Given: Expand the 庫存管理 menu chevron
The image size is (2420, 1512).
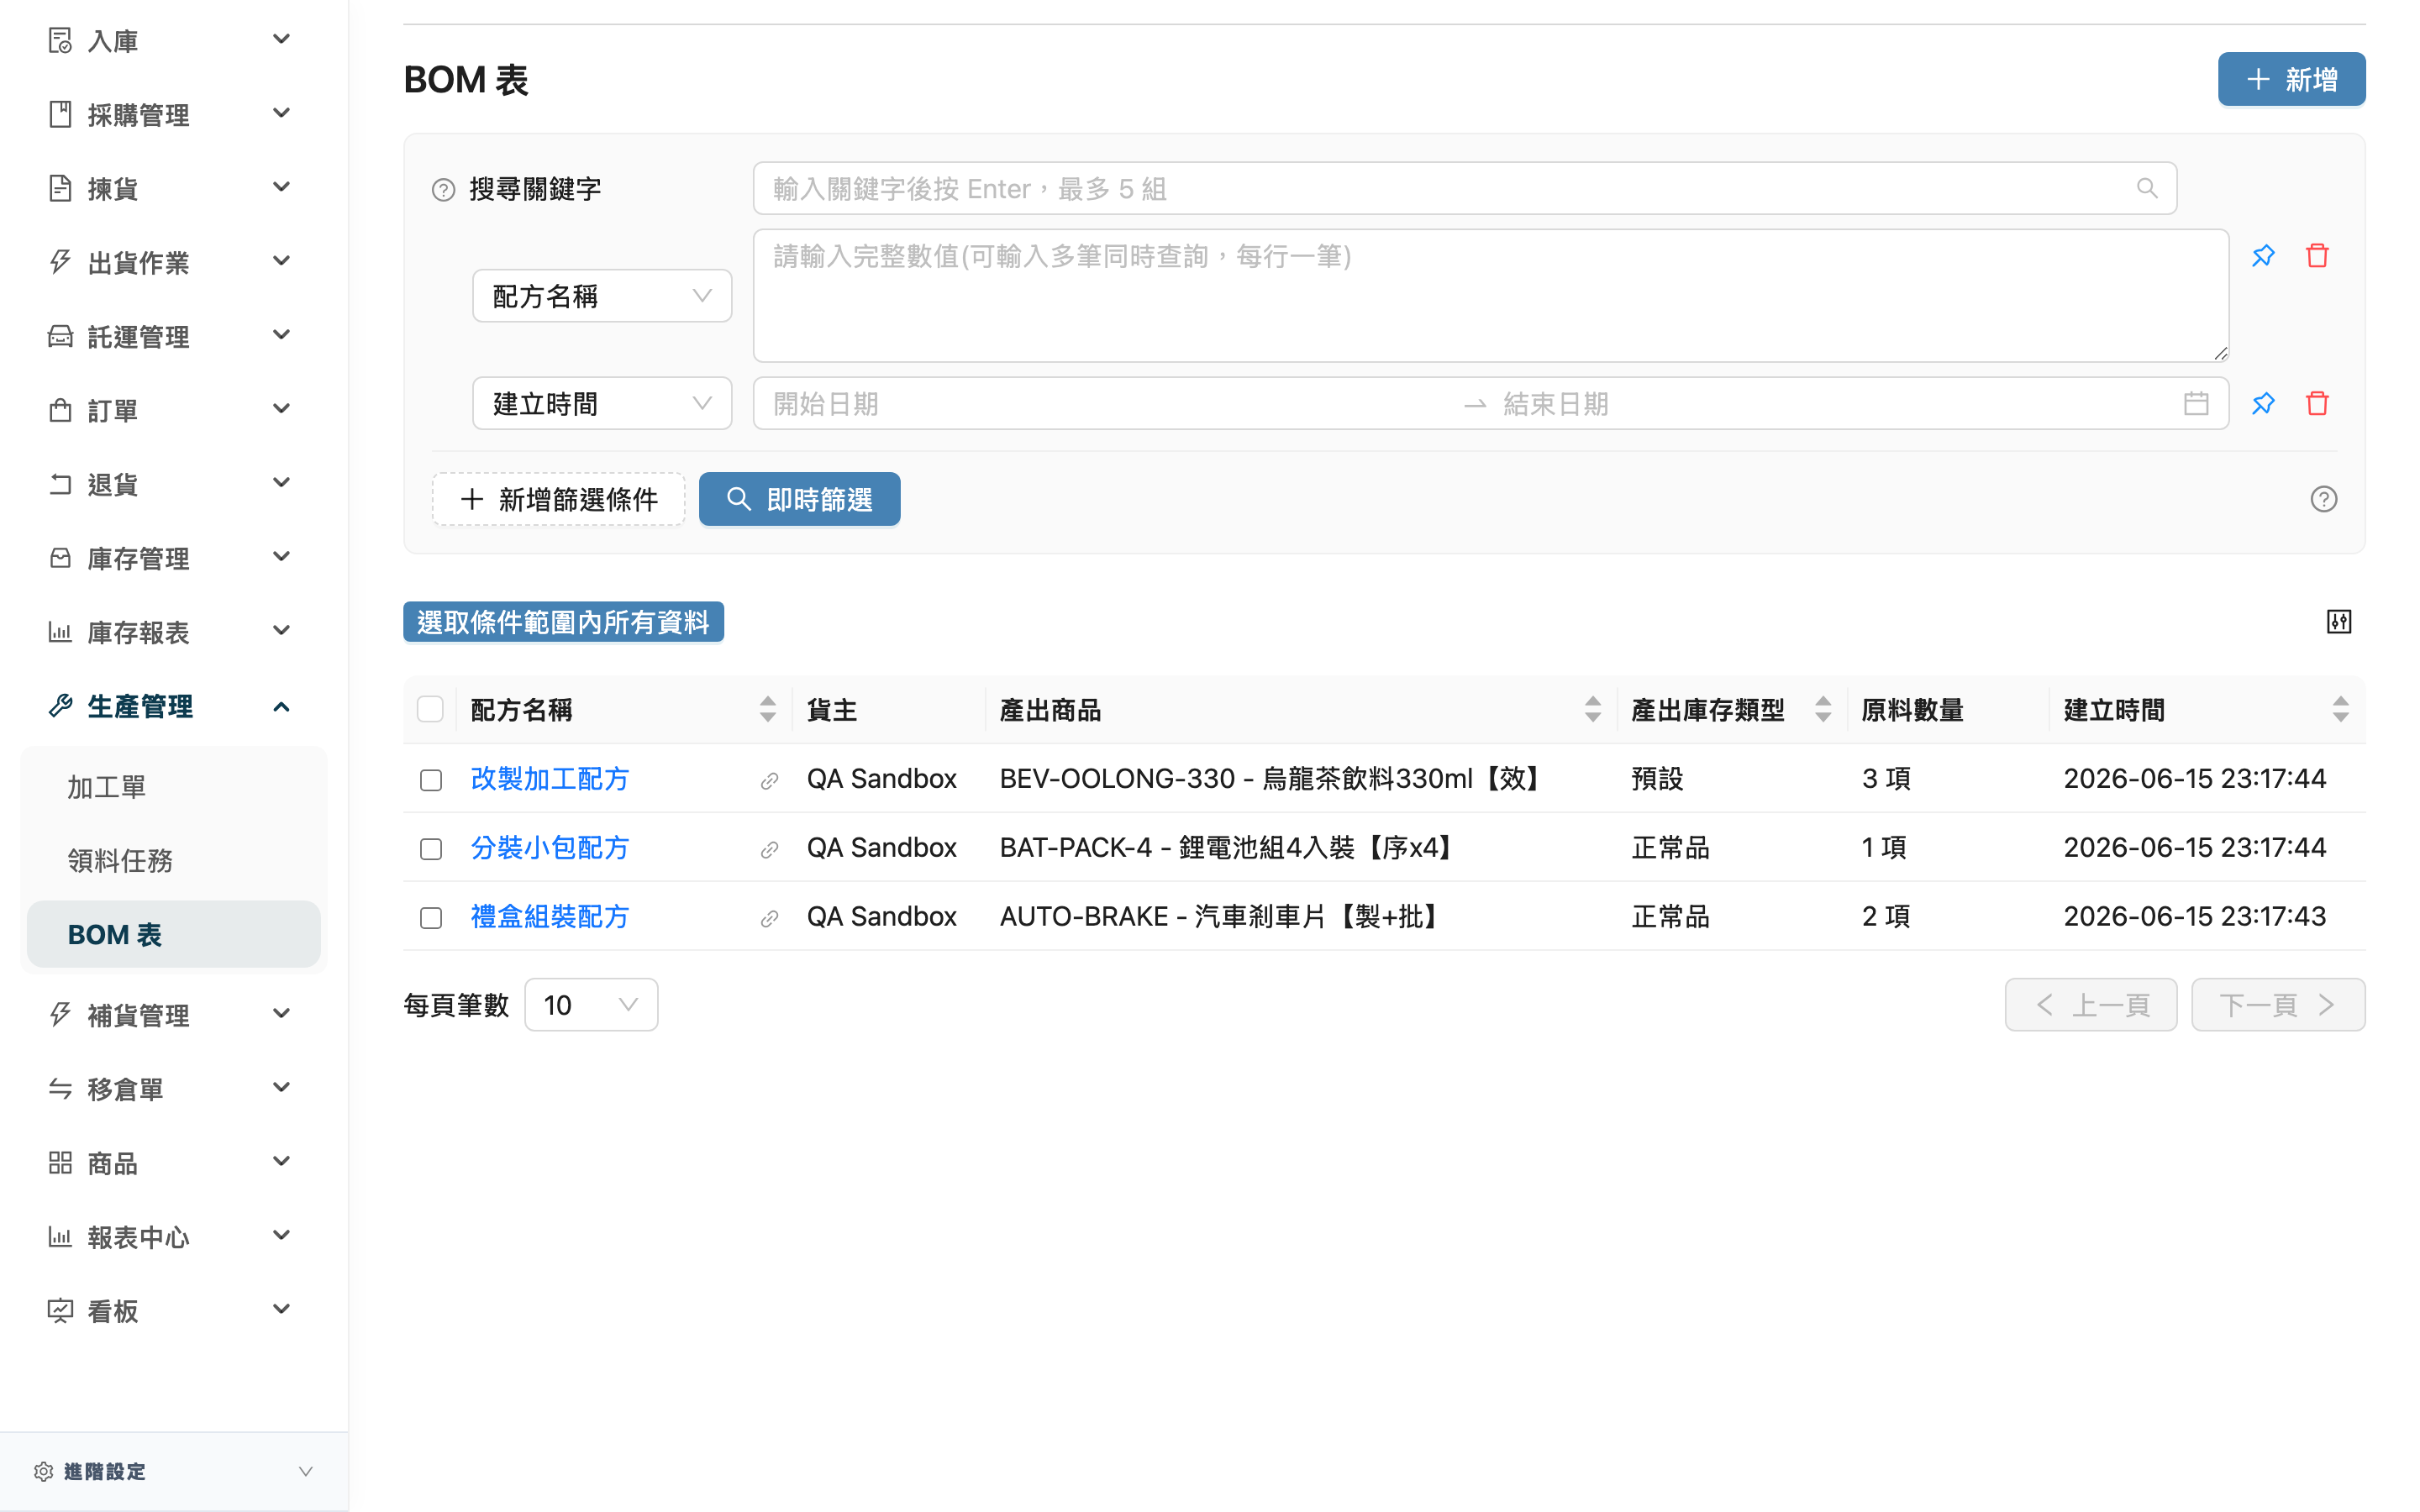Looking at the screenshot, I should [x=282, y=557].
